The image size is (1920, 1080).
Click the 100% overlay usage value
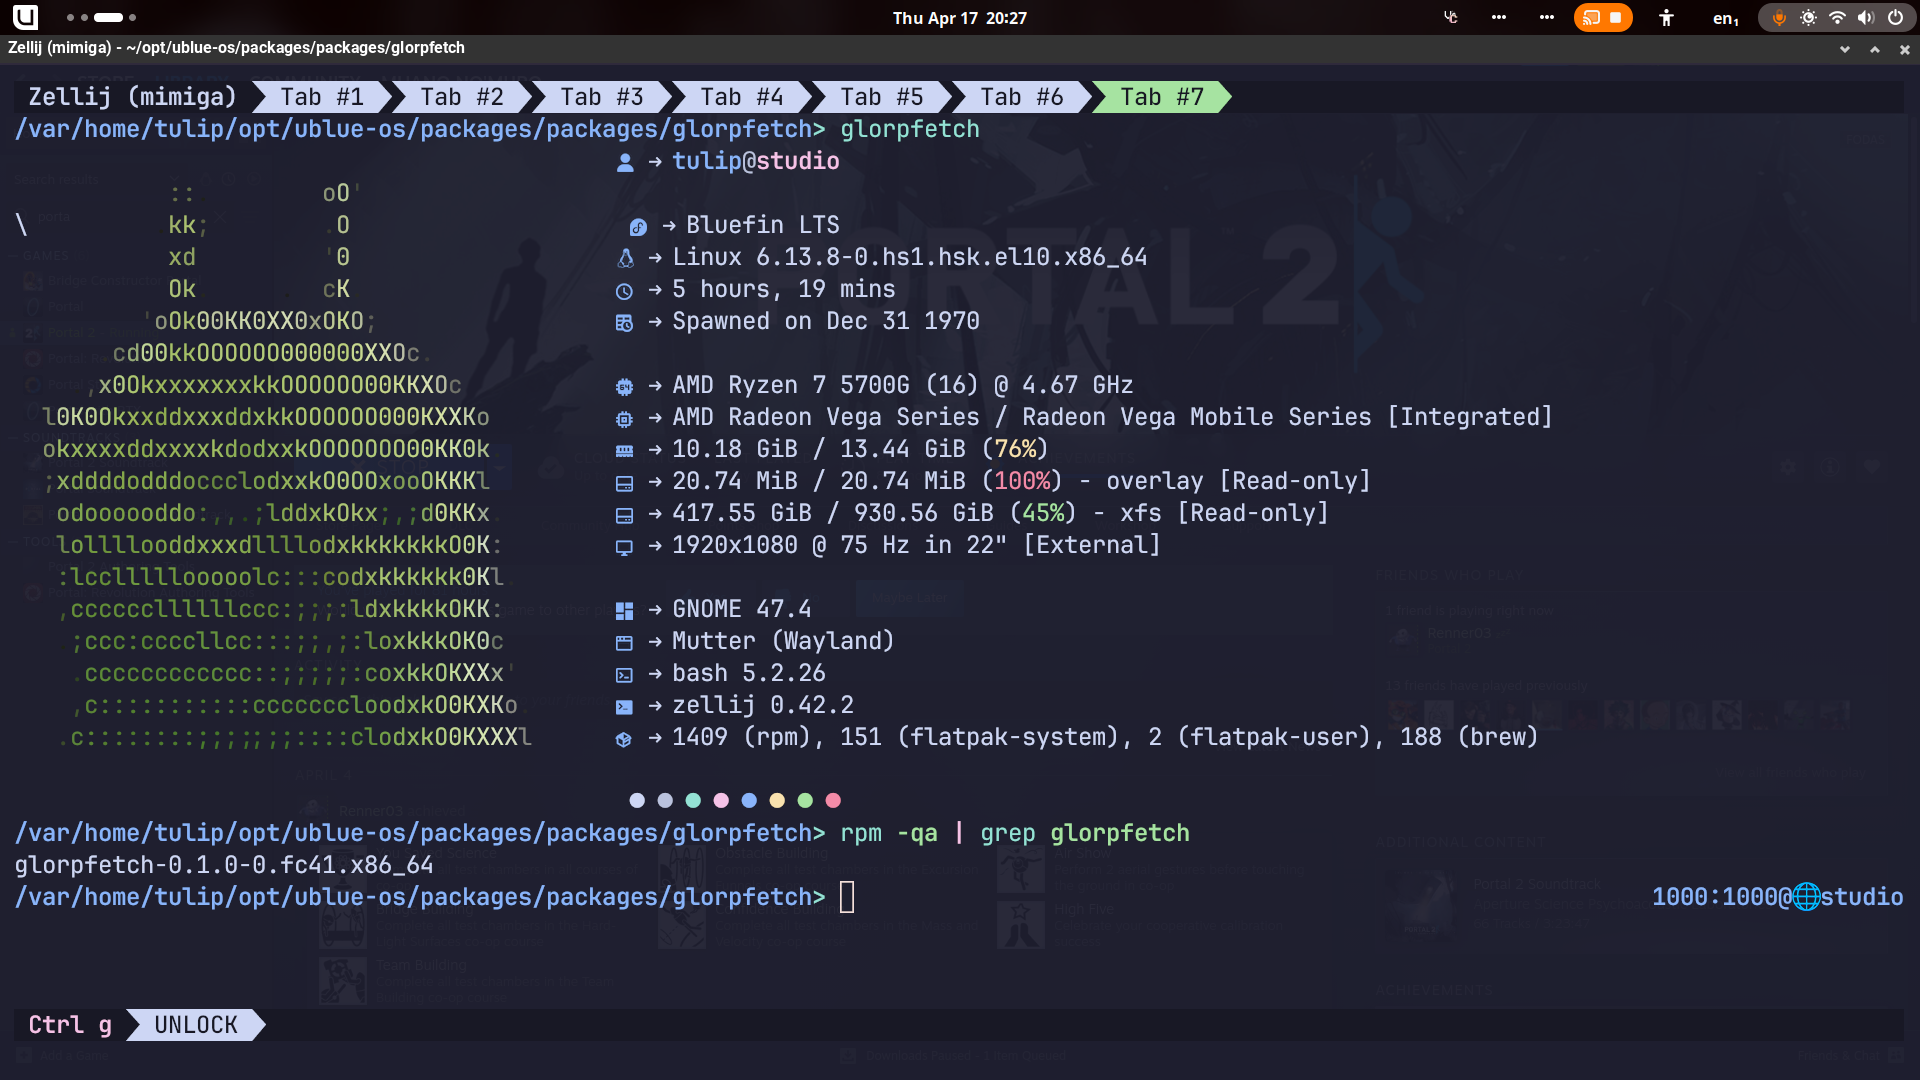coord(1022,481)
